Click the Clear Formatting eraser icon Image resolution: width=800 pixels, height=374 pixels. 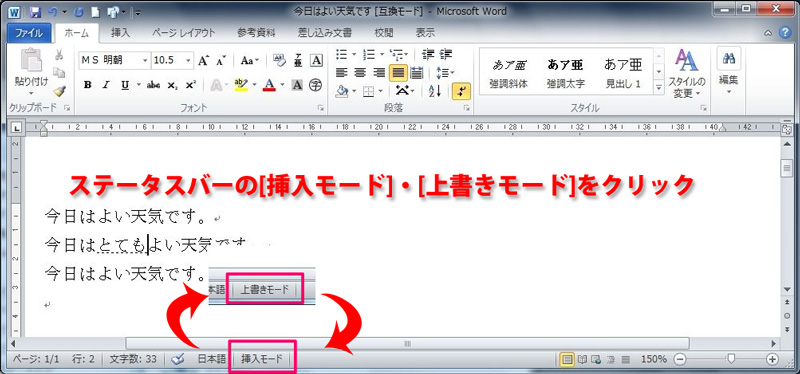[280, 60]
